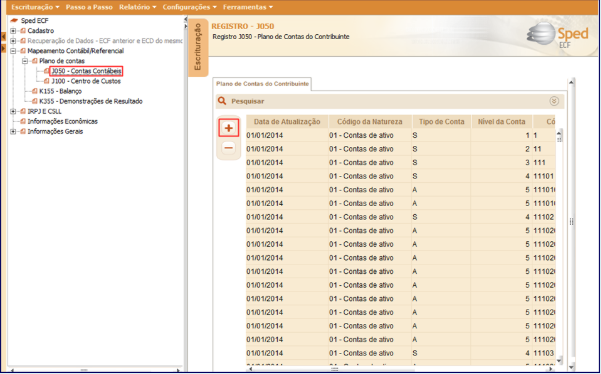Remove account using the minus button

click(x=229, y=148)
